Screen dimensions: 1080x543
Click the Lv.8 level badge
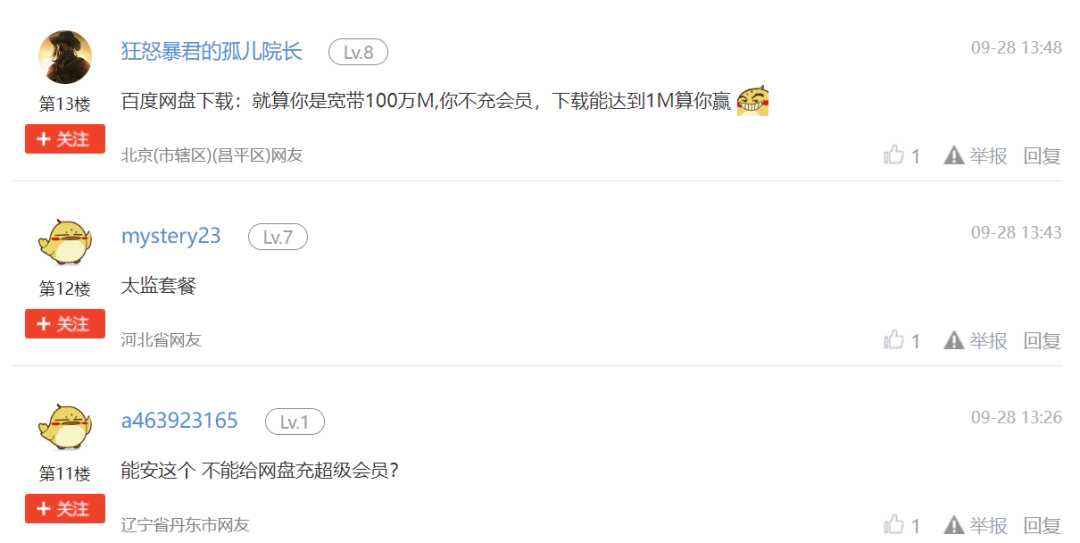[x=358, y=52]
